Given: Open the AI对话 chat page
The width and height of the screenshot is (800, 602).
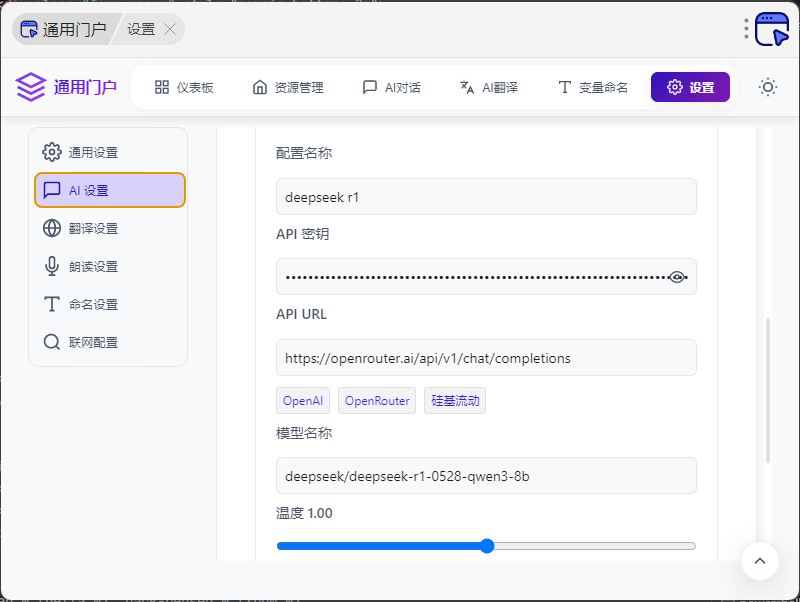Looking at the screenshot, I should (391, 87).
